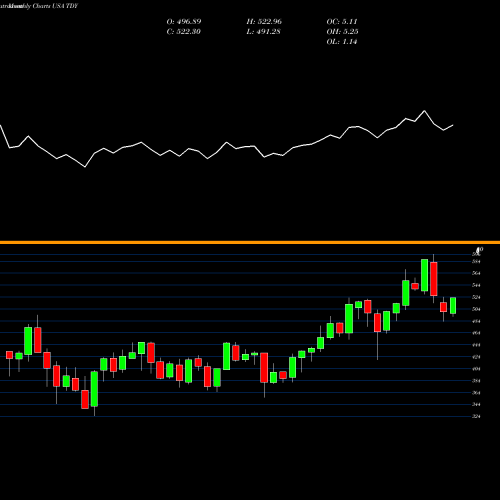Click the 464 price axis label
Image resolution: width=500 pixels, height=500 pixels.
tap(476, 333)
